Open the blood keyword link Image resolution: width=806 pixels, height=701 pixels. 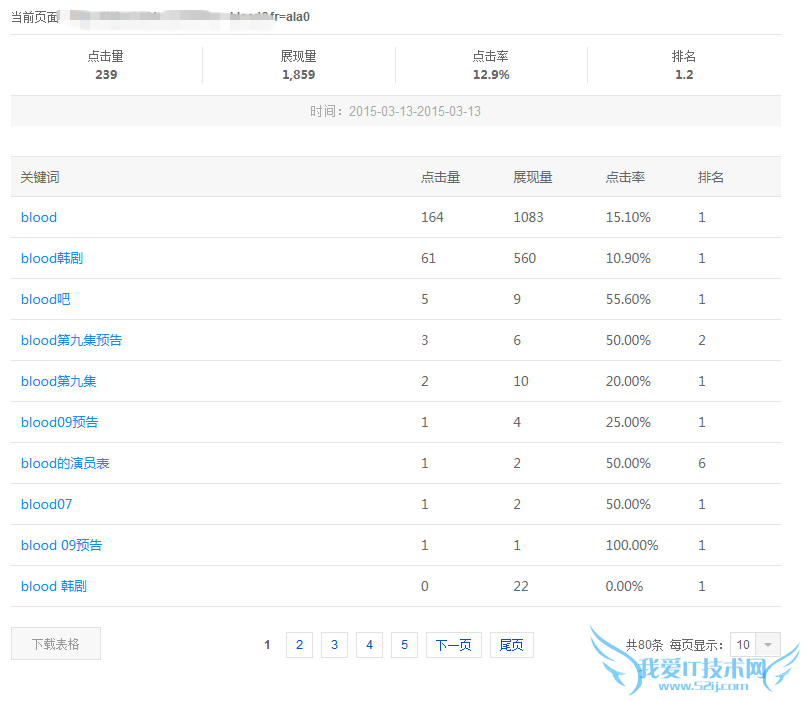coord(39,217)
